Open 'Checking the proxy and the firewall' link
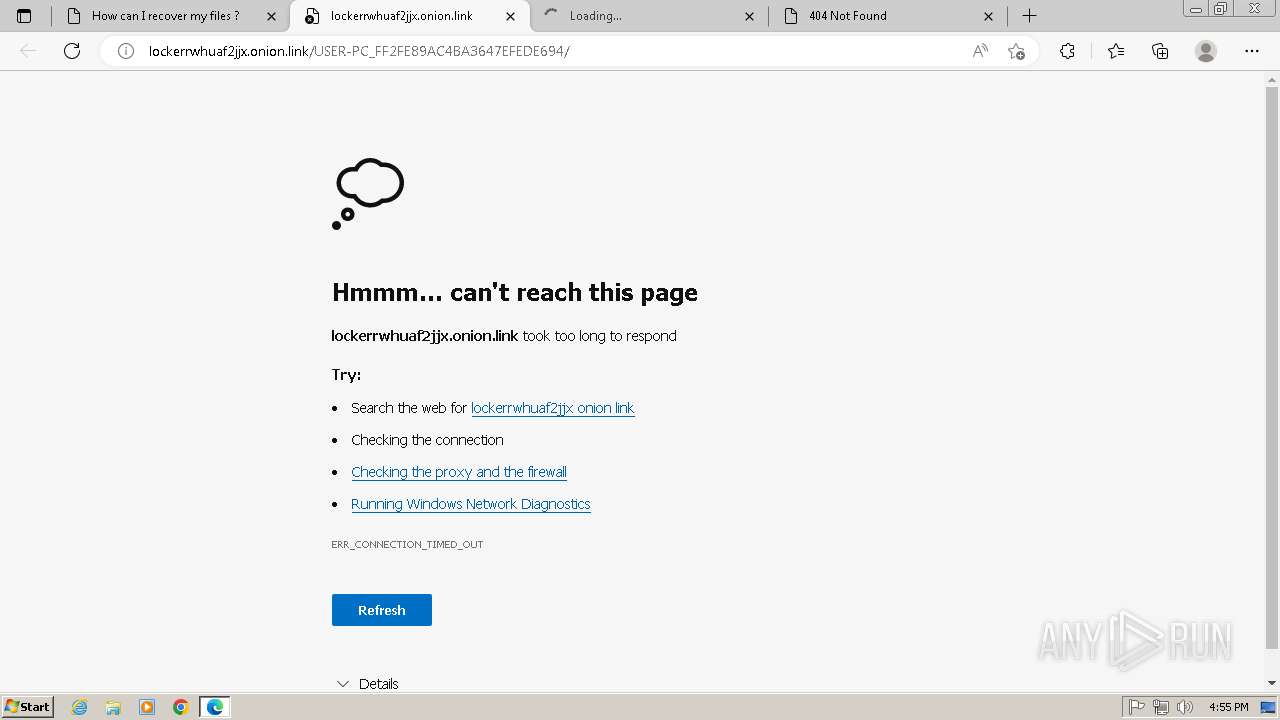Screen dimensions: 1280x720 [459, 472]
